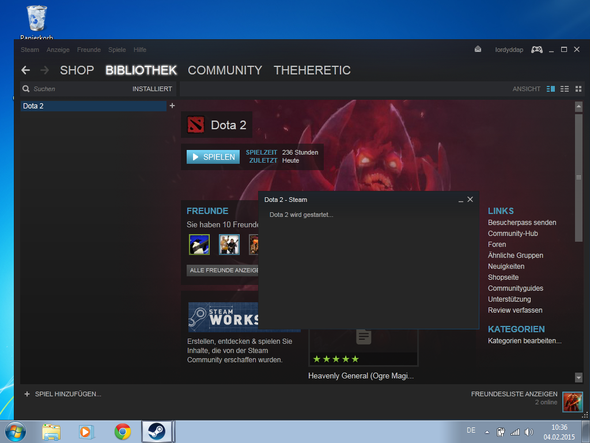
Task: Open the Neuigkeiten link
Action: tap(506, 266)
